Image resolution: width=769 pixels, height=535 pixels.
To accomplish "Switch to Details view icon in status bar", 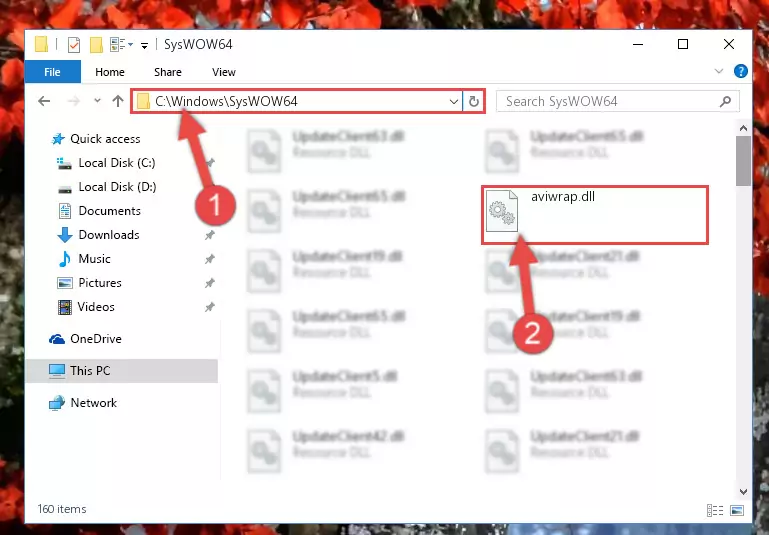I will click(x=715, y=510).
